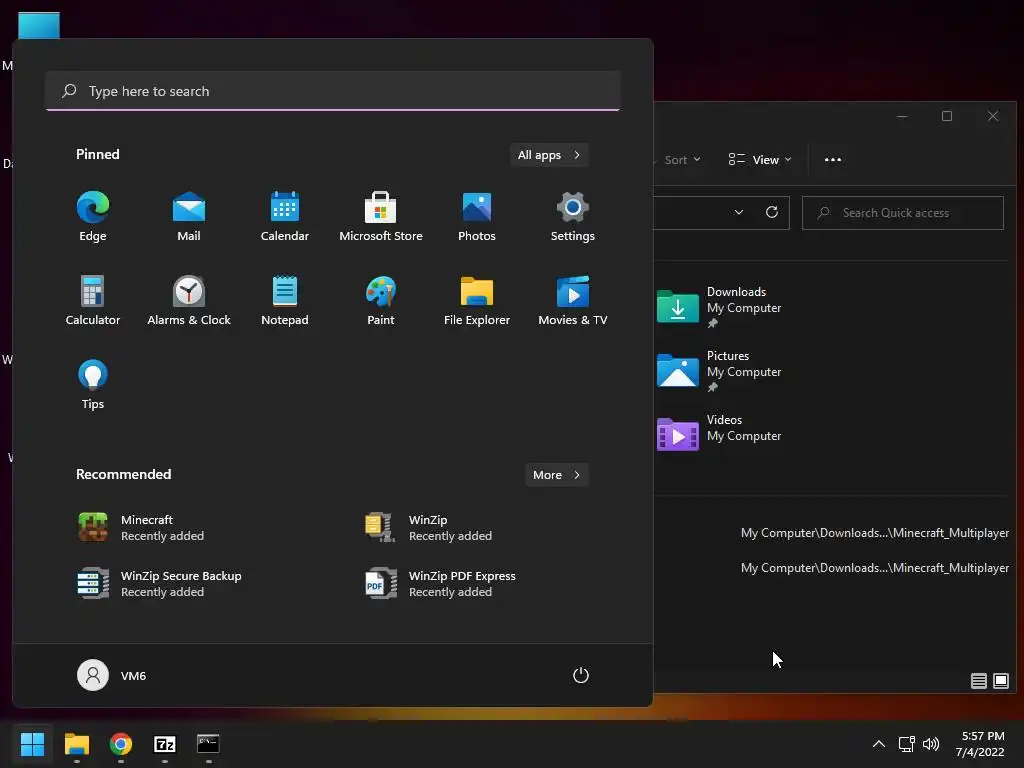Viewport: 1024px width, 768px height.
Task: Launch Notepad from Start menu
Action: coord(285,300)
